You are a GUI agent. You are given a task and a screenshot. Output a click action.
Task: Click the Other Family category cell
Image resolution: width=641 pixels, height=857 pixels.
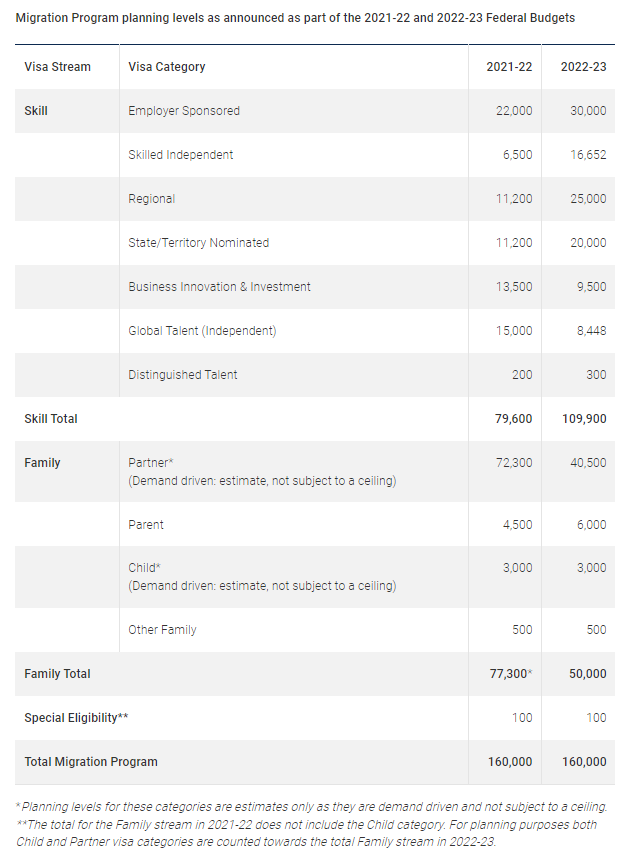162,630
